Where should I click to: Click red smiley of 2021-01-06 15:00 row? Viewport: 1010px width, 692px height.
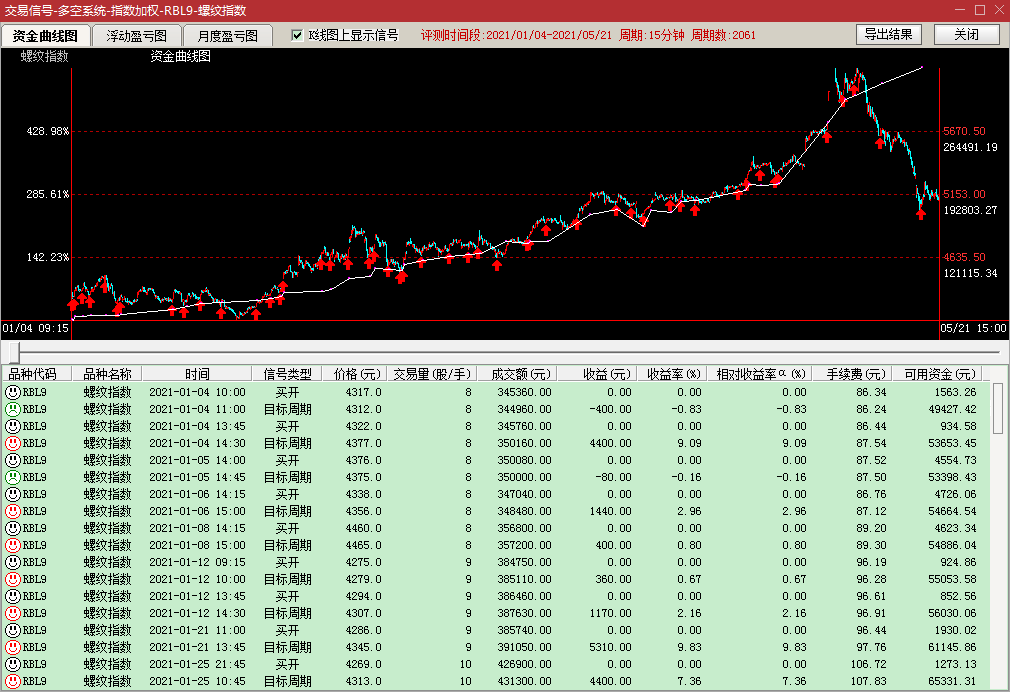pyautogui.click(x=13, y=511)
